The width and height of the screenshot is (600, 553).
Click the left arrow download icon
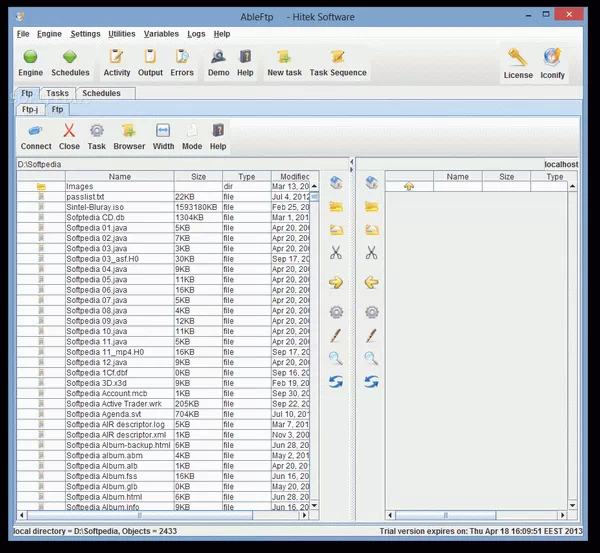click(372, 282)
